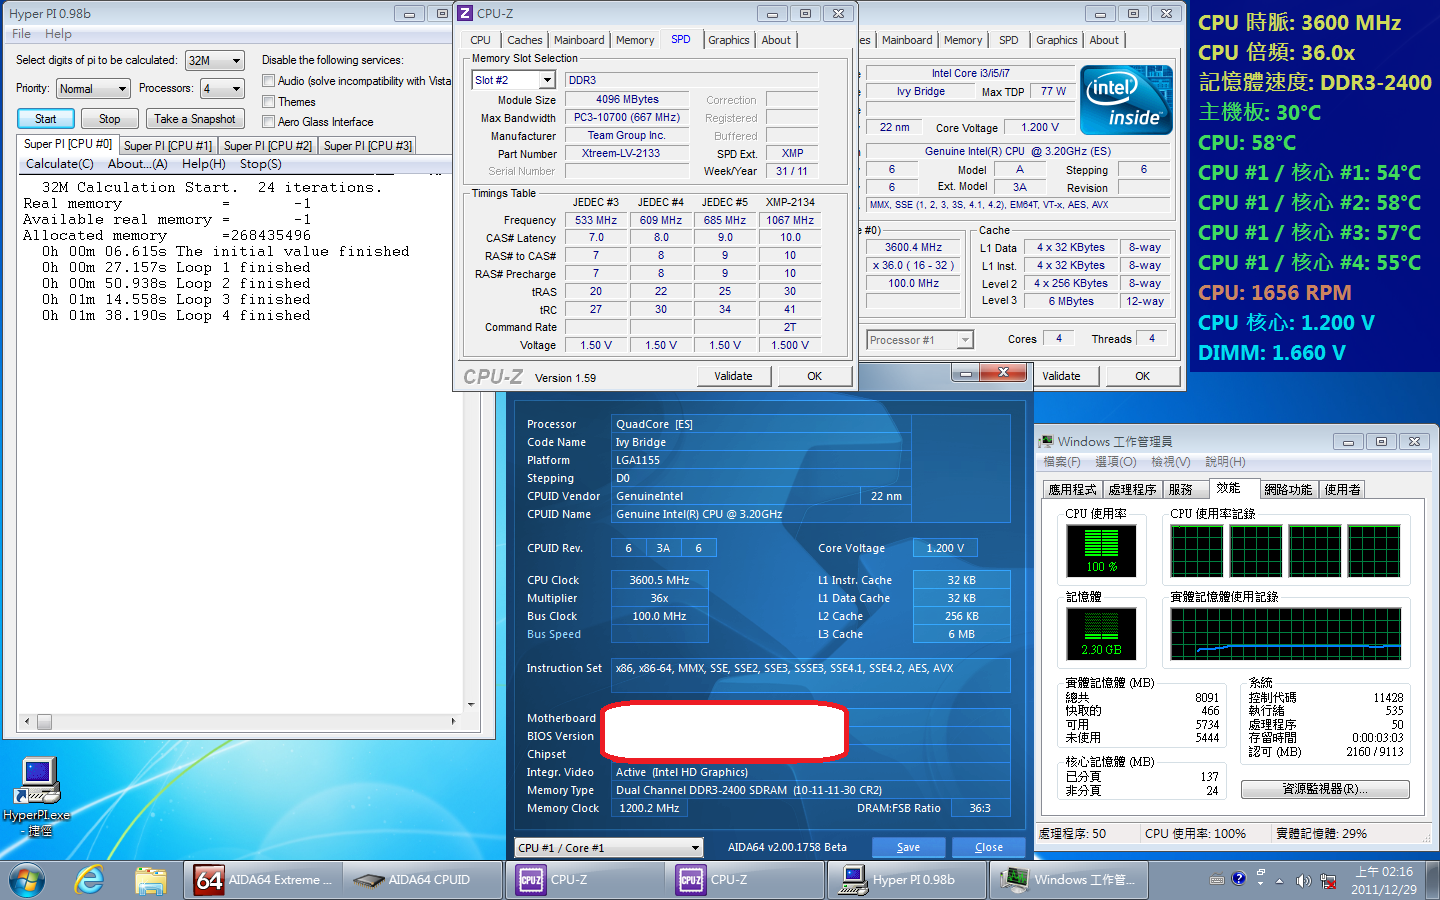Open the Priority Normal dropdown

93,88
